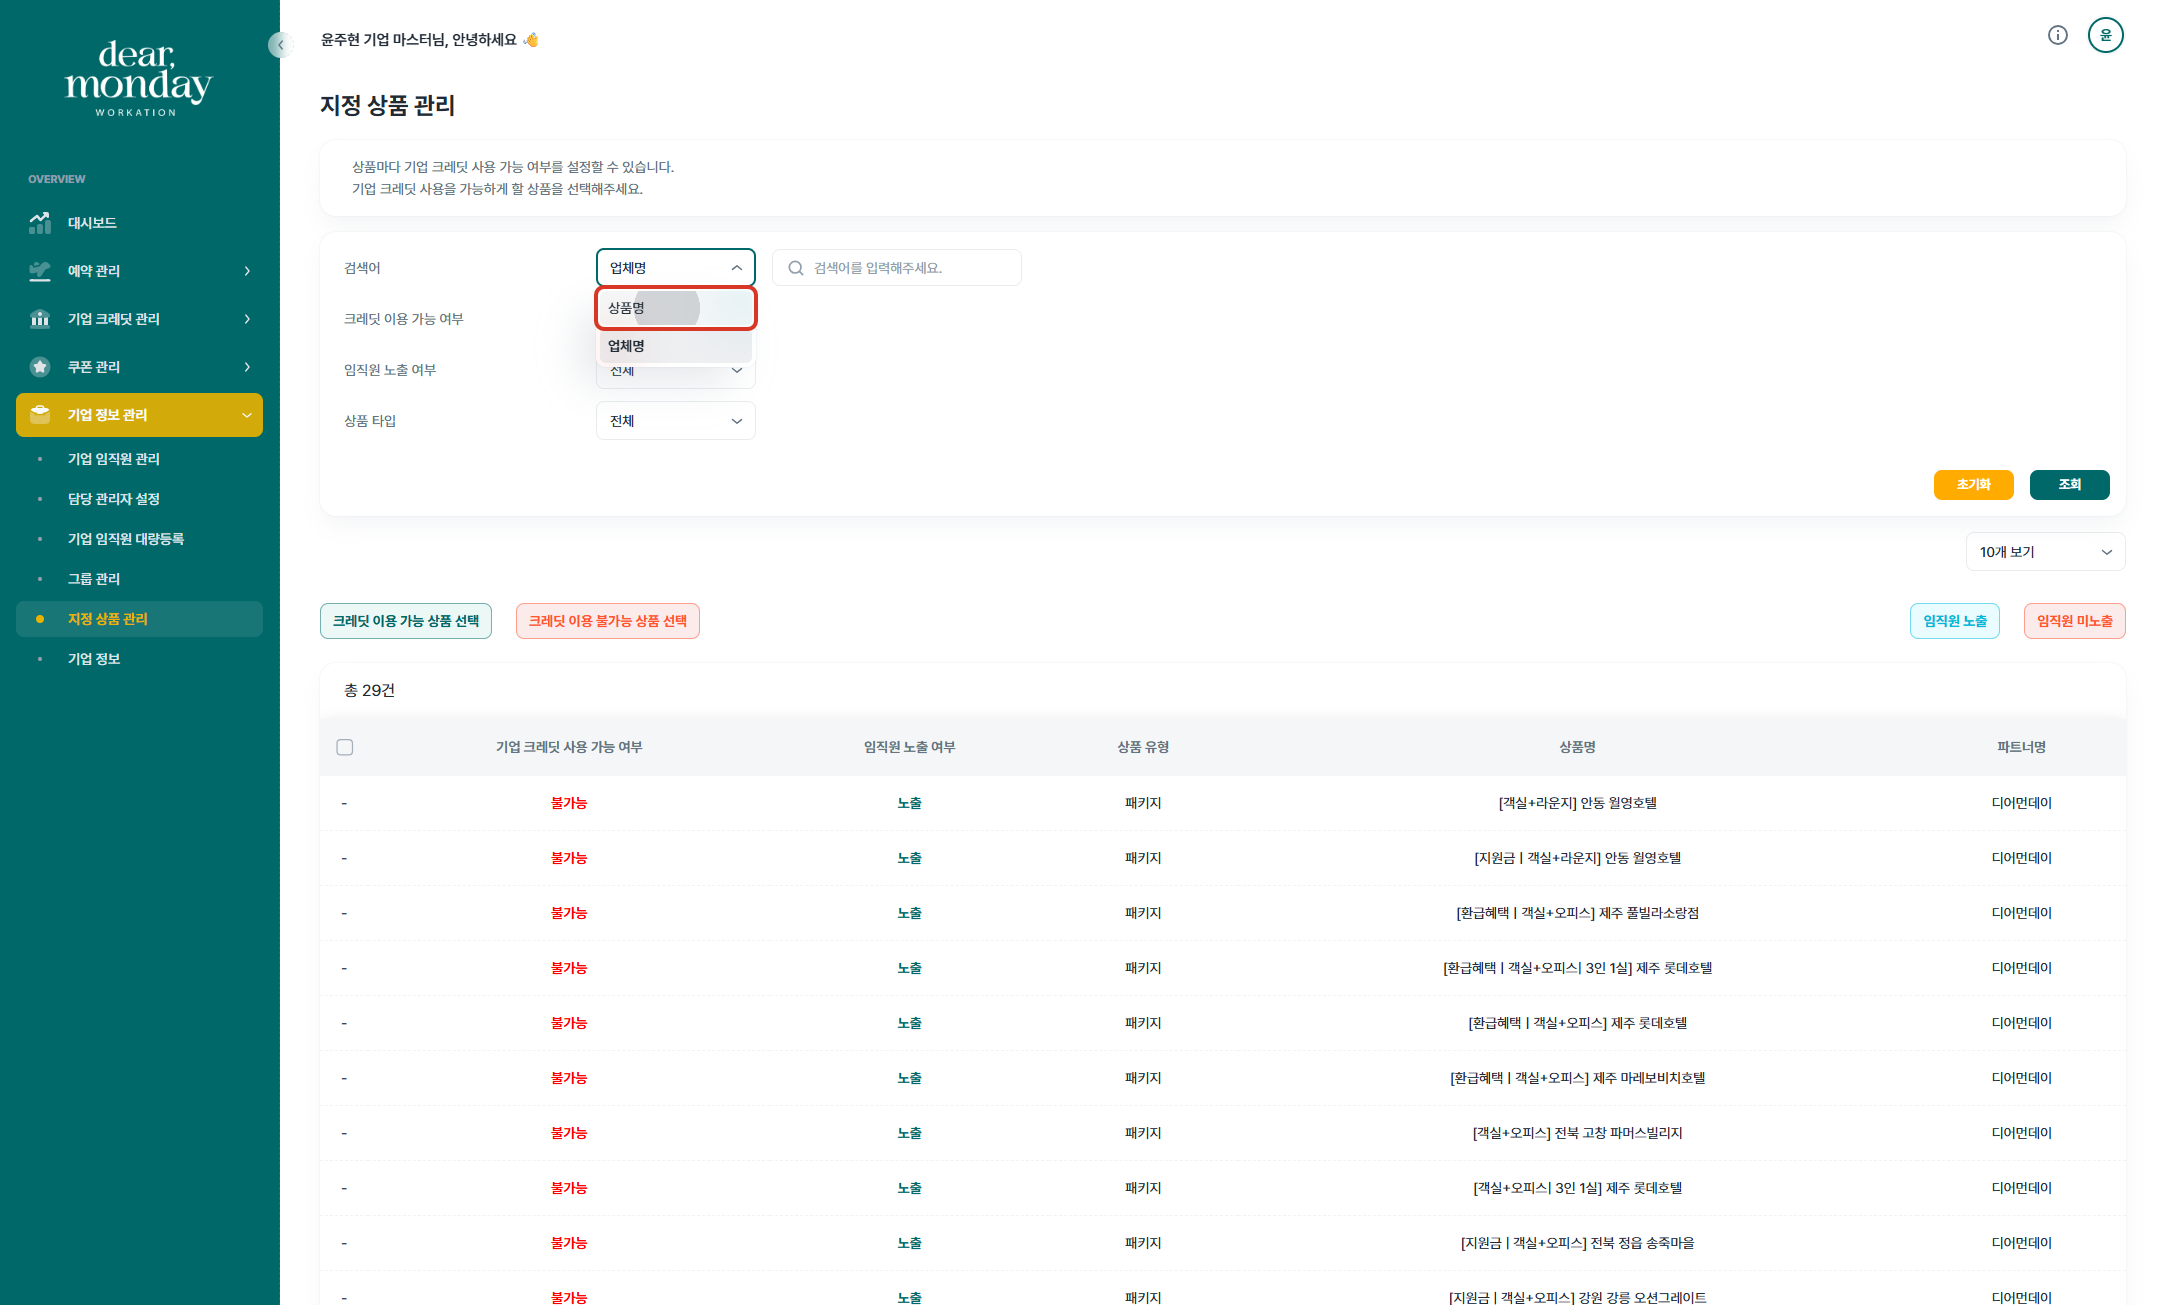Click the coupon management star icon

pyautogui.click(x=40, y=367)
